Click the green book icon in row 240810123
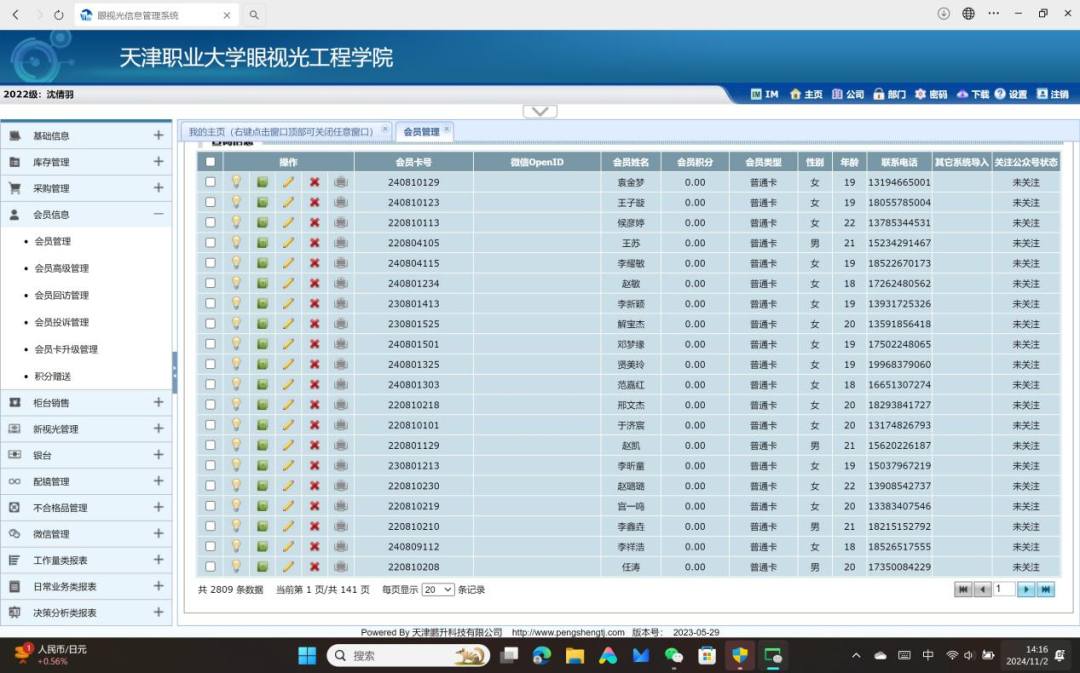Image resolution: width=1080 pixels, height=673 pixels. pyautogui.click(x=262, y=203)
